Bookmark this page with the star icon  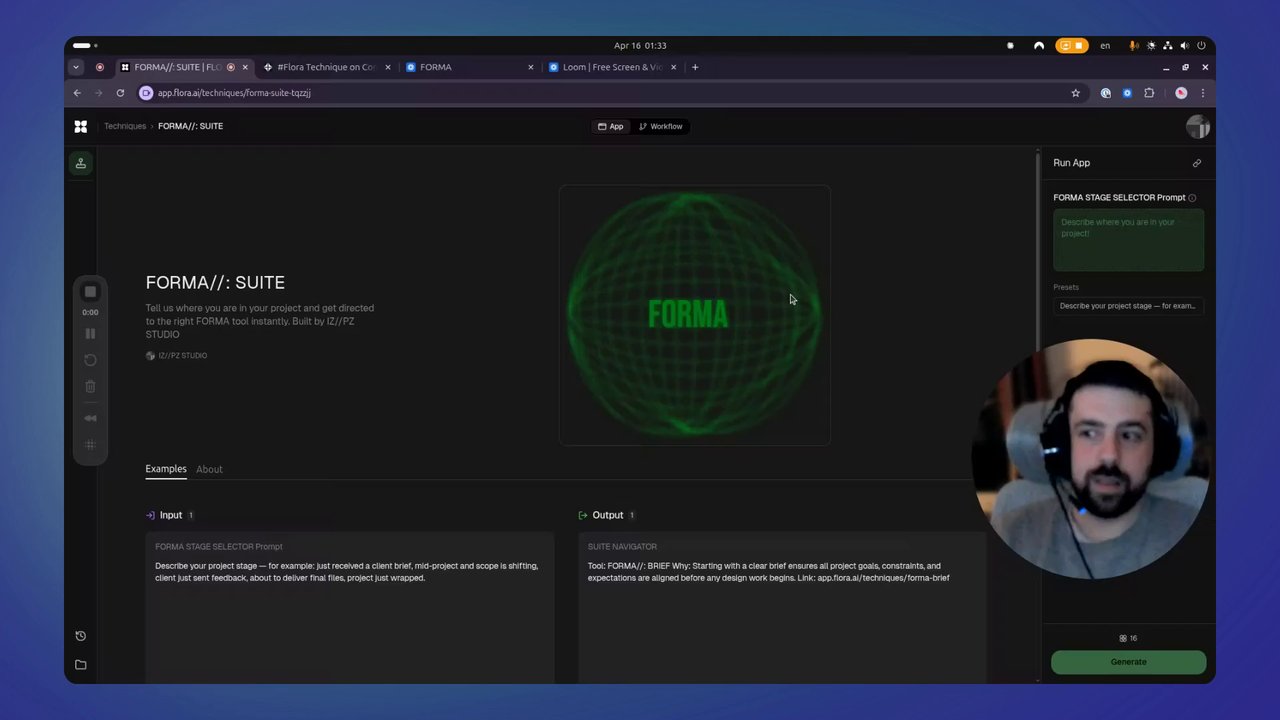pos(1076,93)
